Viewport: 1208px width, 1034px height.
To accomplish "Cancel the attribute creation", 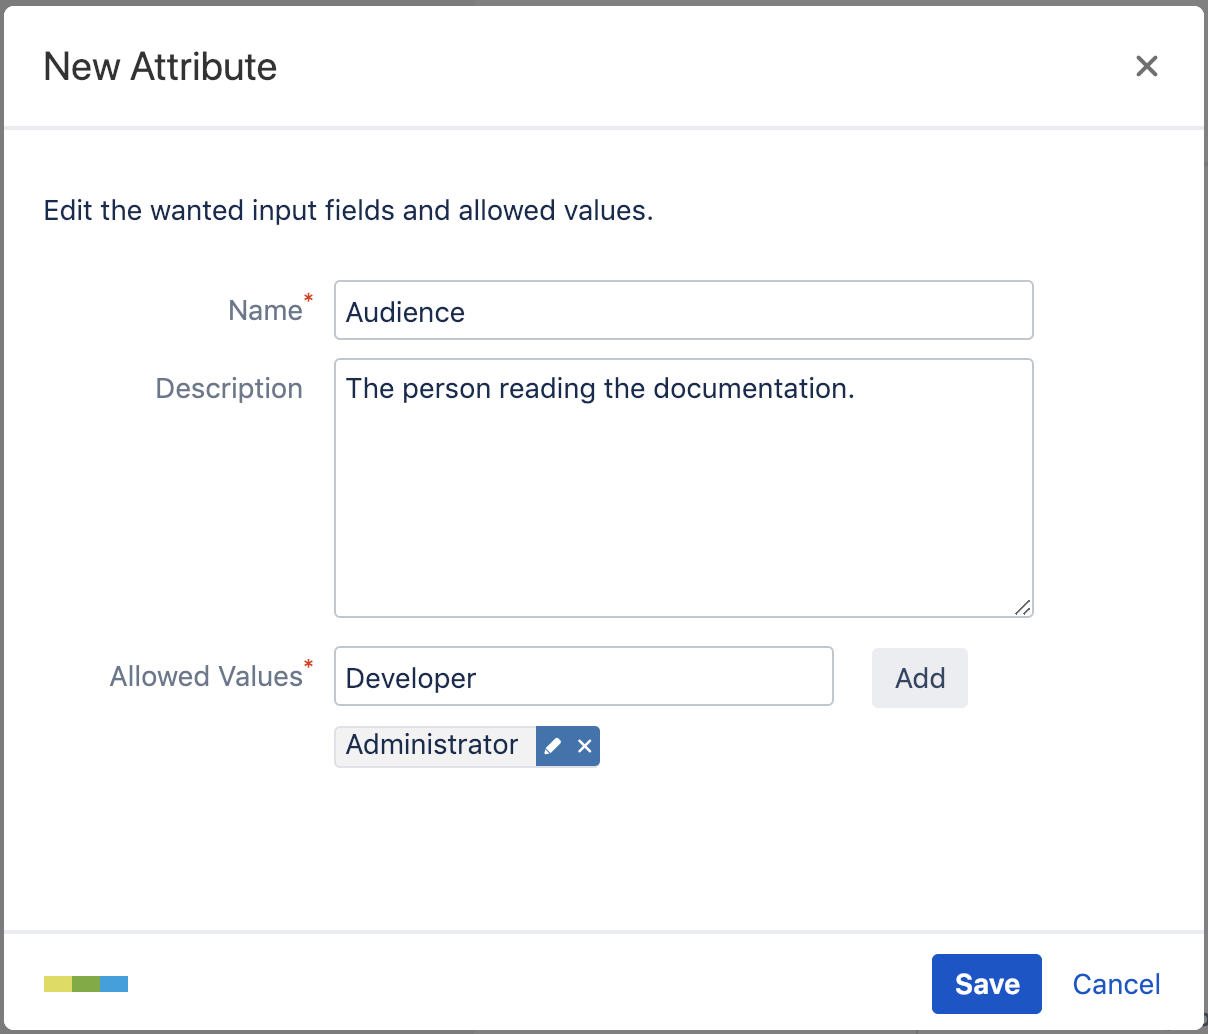I will (1116, 984).
